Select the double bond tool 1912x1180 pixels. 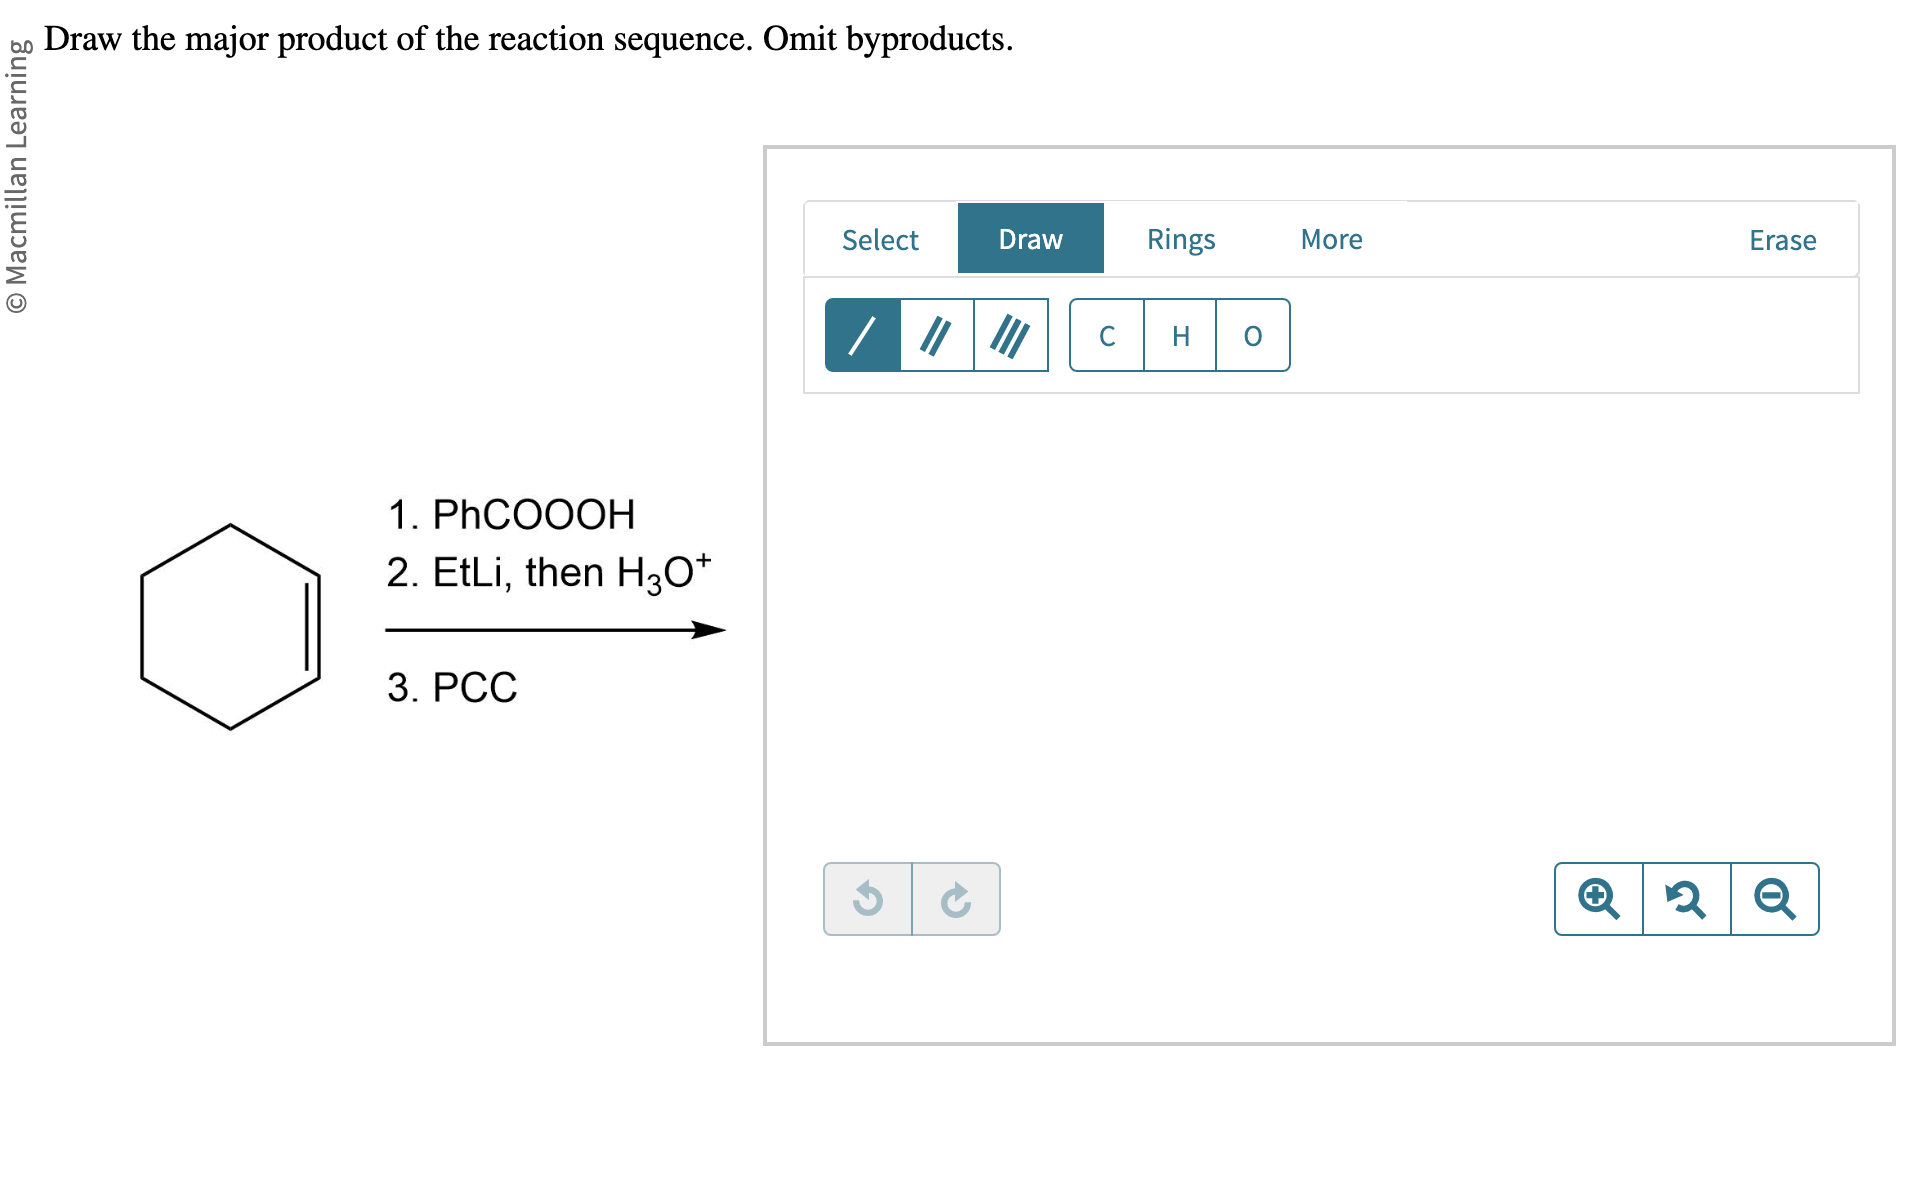point(937,335)
